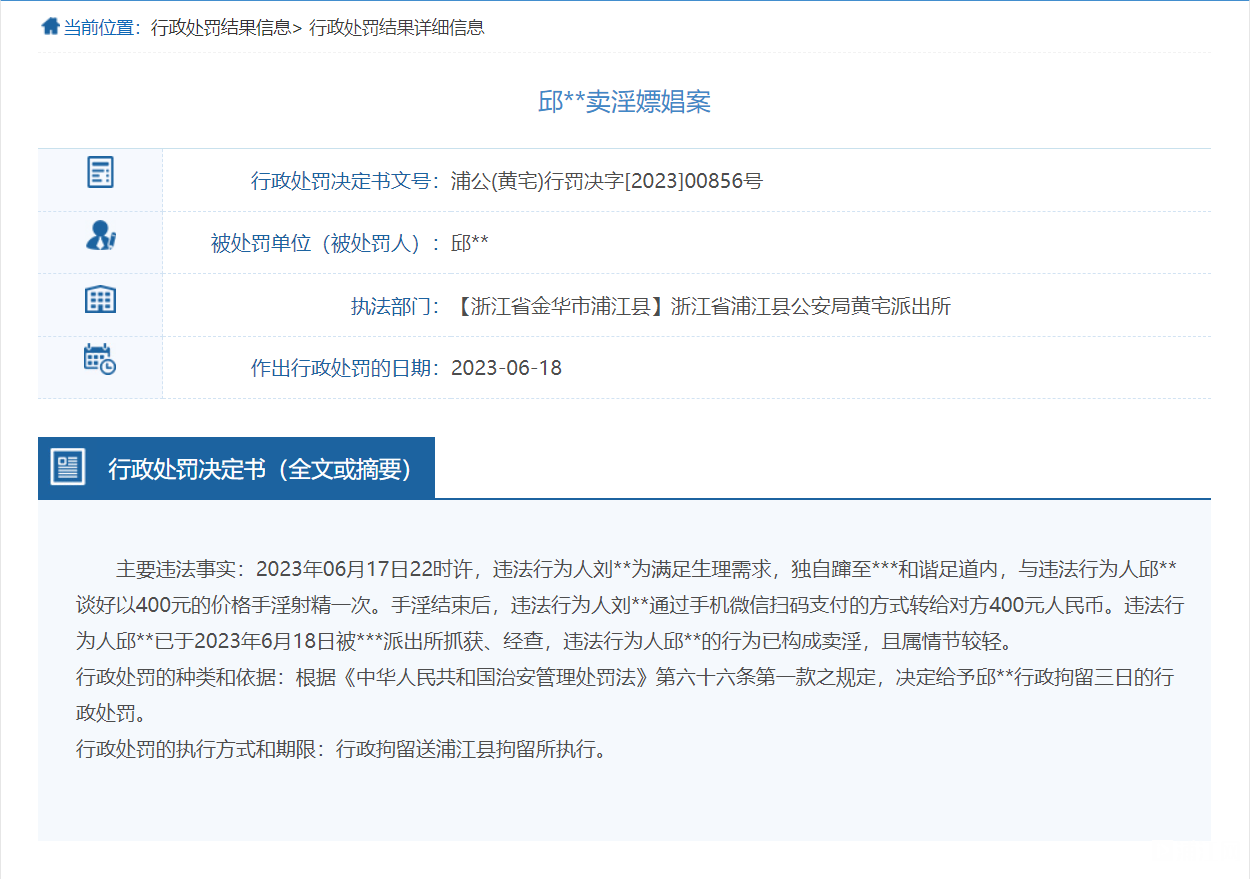The height and width of the screenshot is (879, 1250).
Task: Click the person icon in the 被处罚人 row
Action: [100, 235]
